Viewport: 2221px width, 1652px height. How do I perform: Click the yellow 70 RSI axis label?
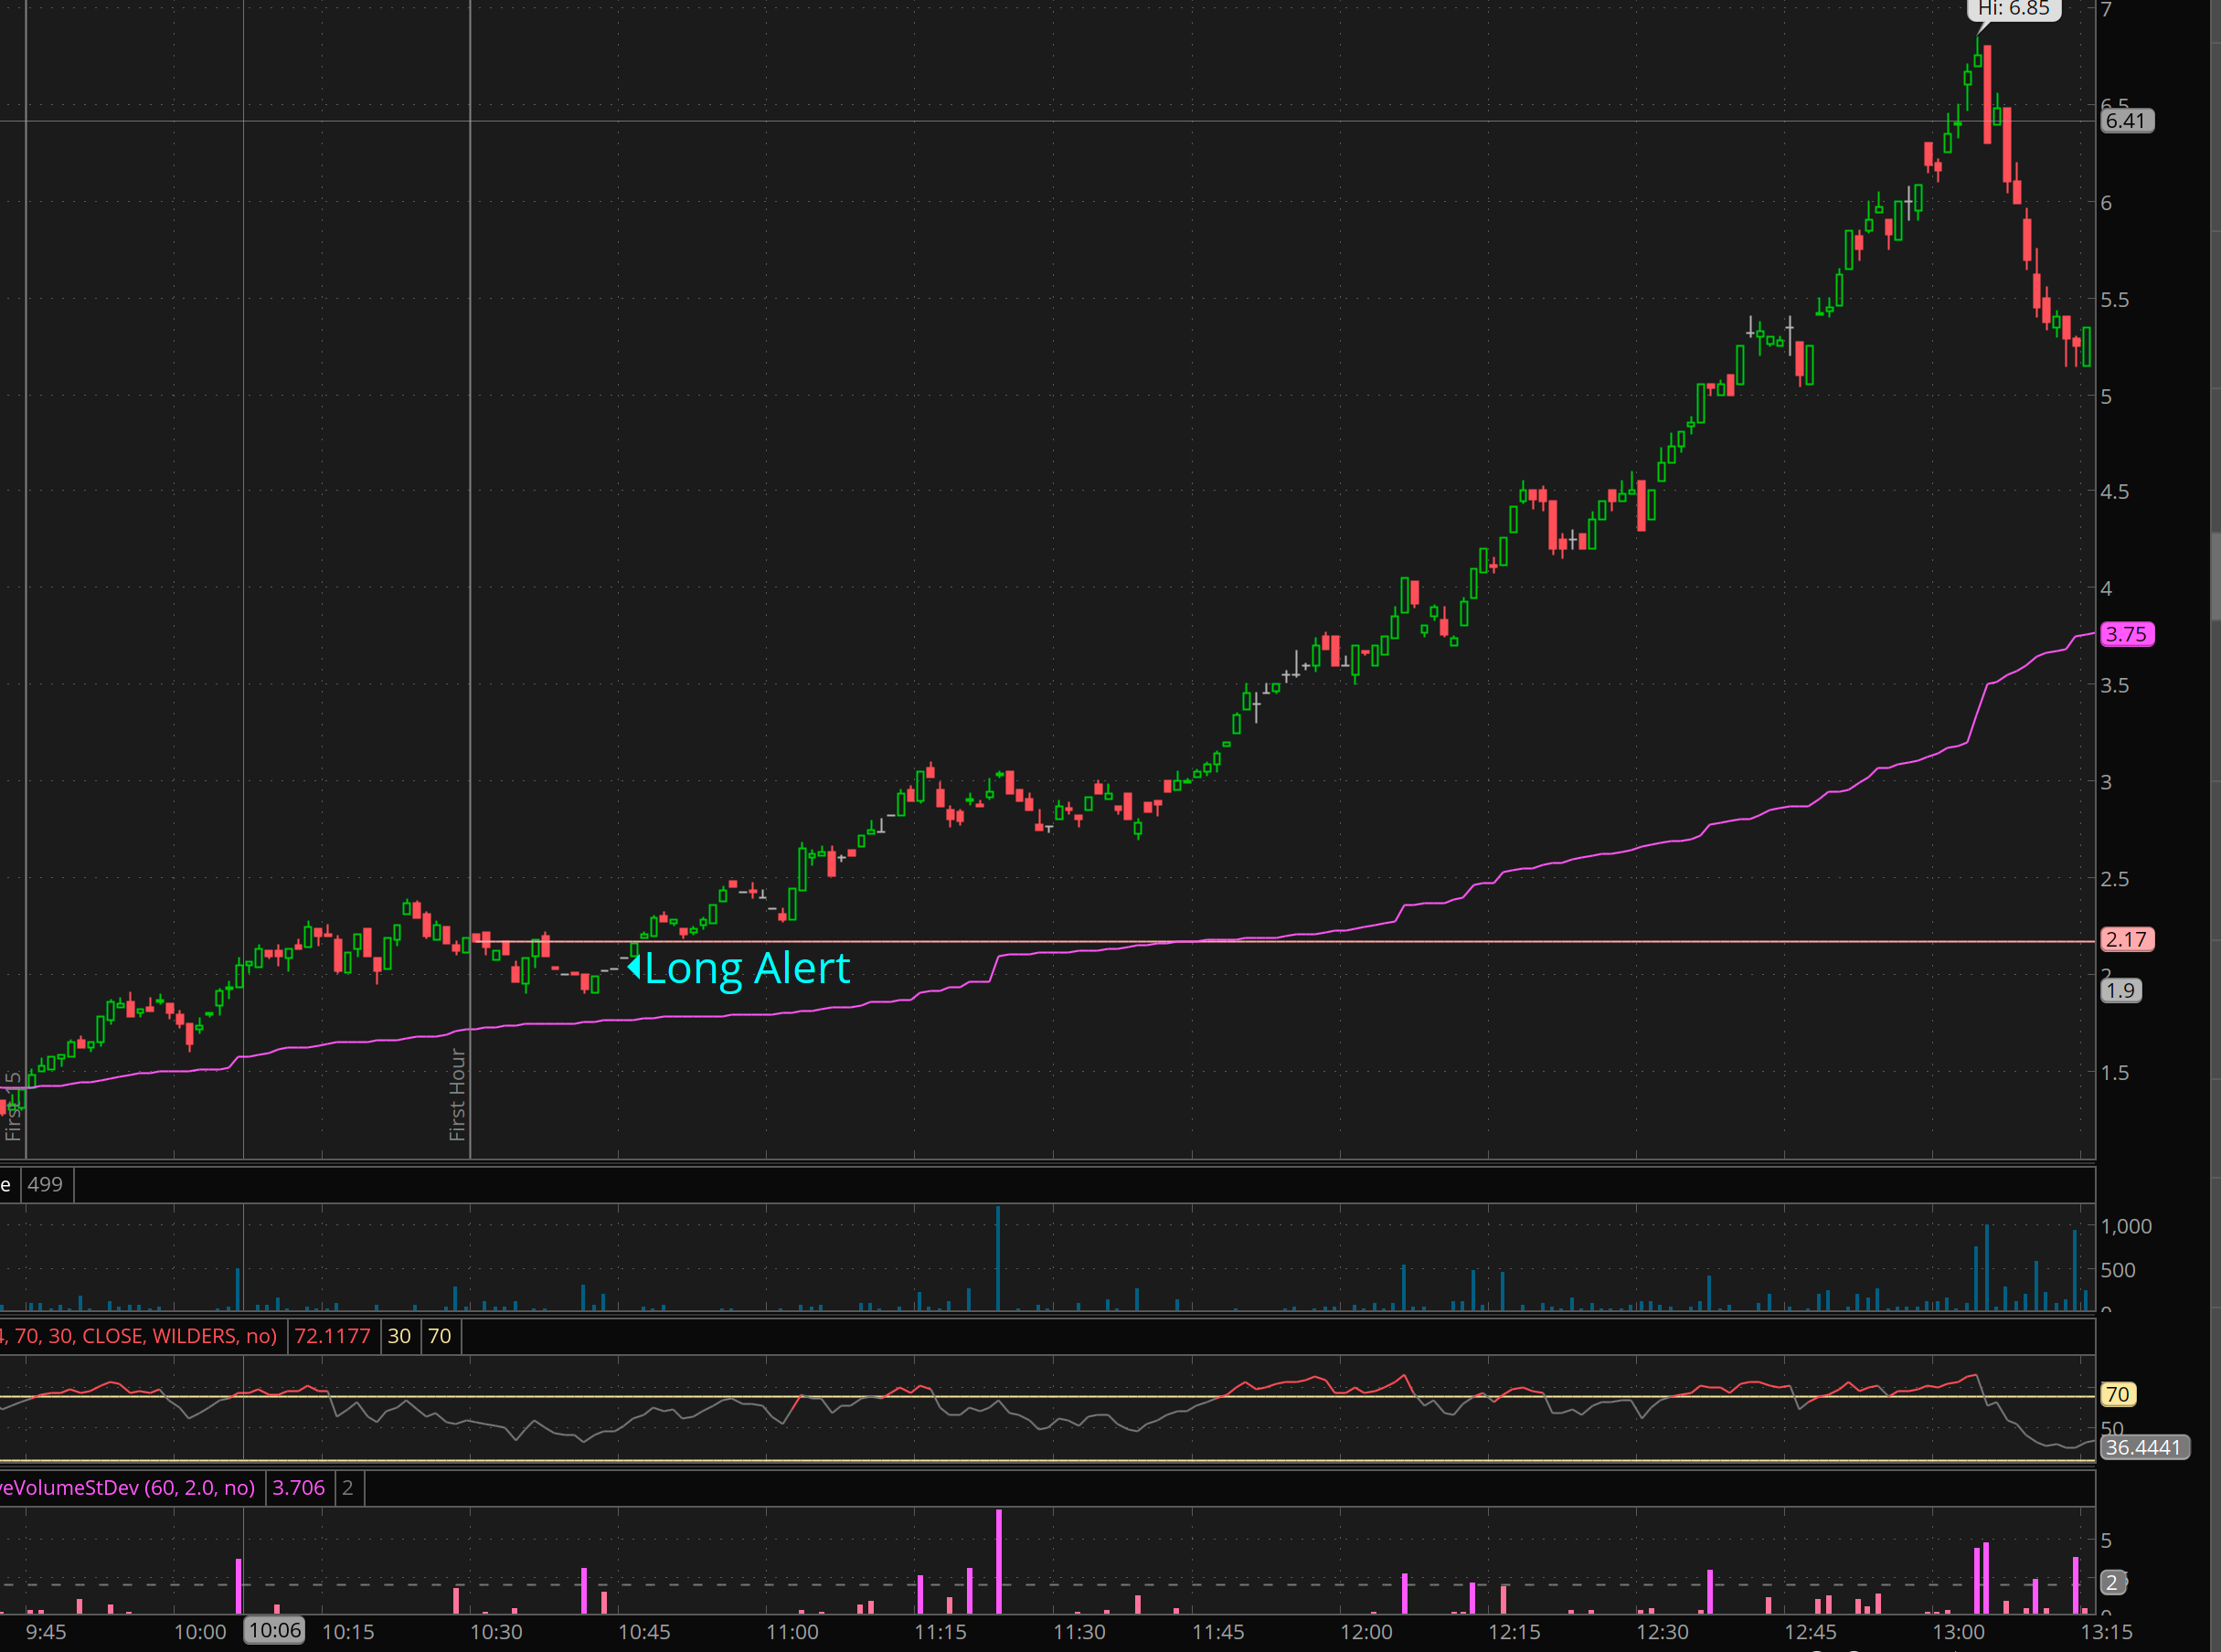tap(2117, 1394)
